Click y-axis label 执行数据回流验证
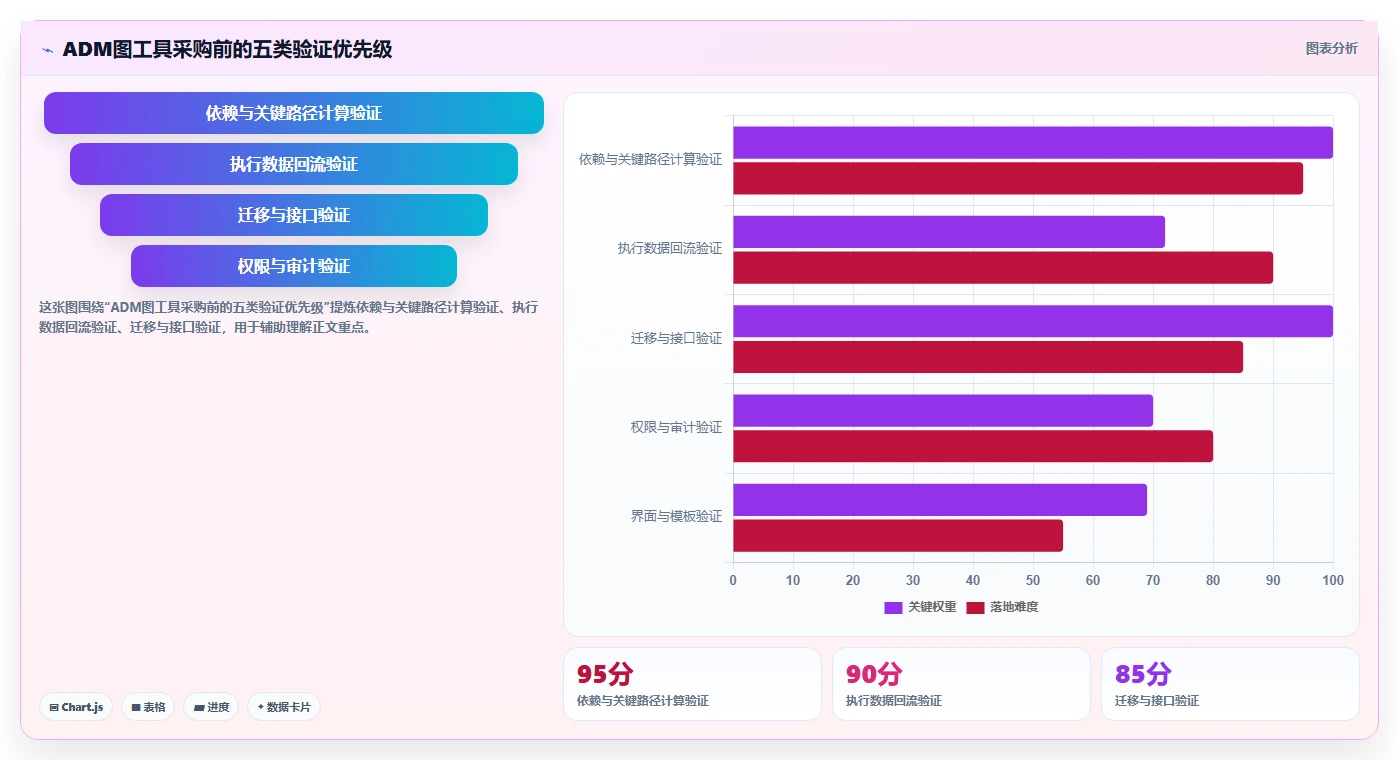The height and width of the screenshot is (760, 1399). pyautogui.click(x=669, y=248)
